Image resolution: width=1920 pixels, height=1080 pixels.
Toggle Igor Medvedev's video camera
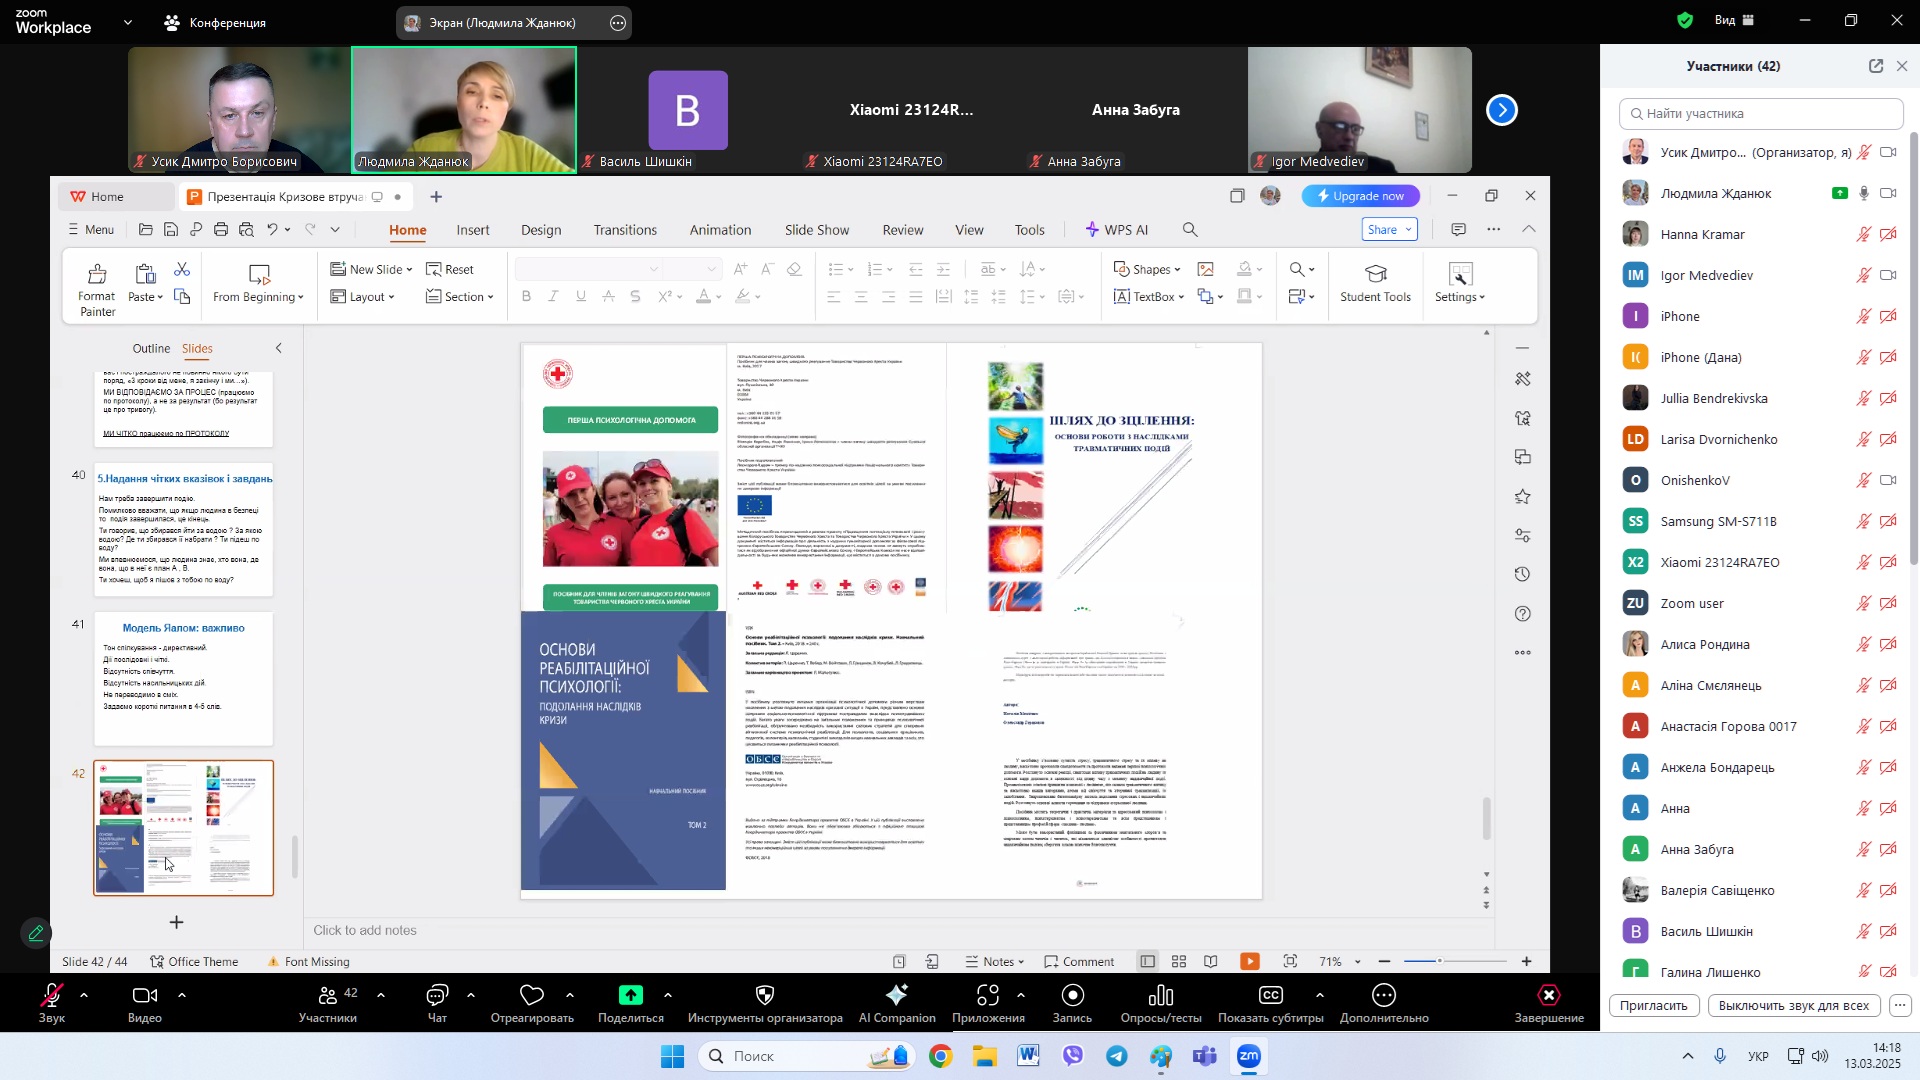(1888, 276)
